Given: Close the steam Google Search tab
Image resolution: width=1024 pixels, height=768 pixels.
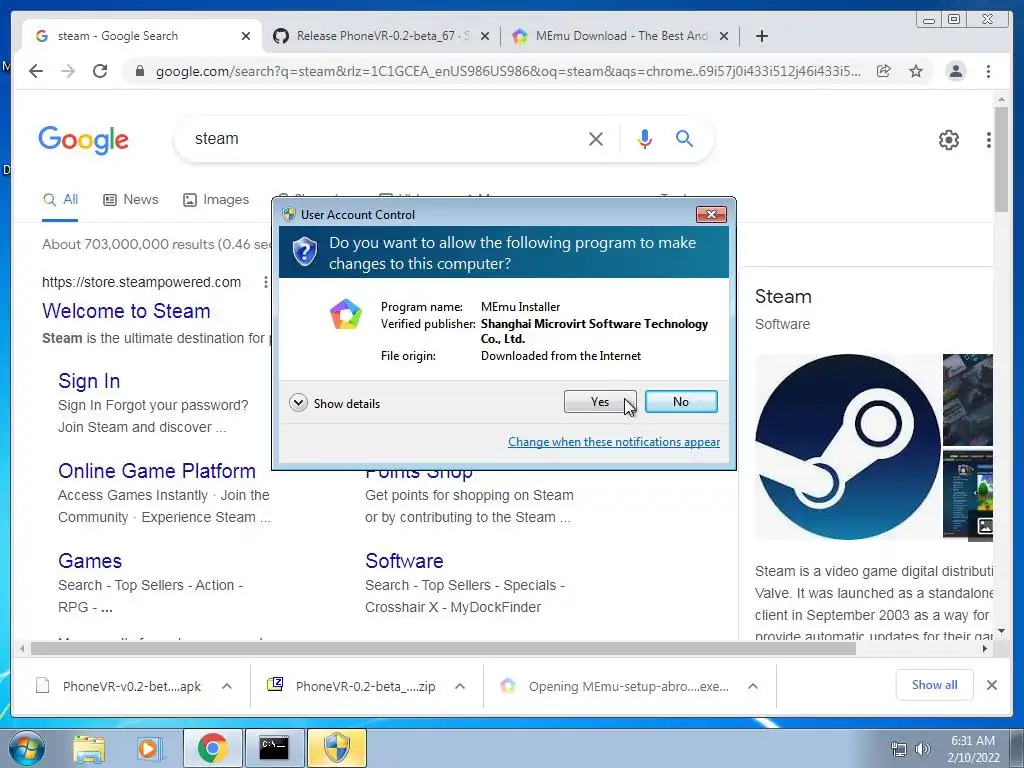Looking at the screenshot, I should [246, 36].
